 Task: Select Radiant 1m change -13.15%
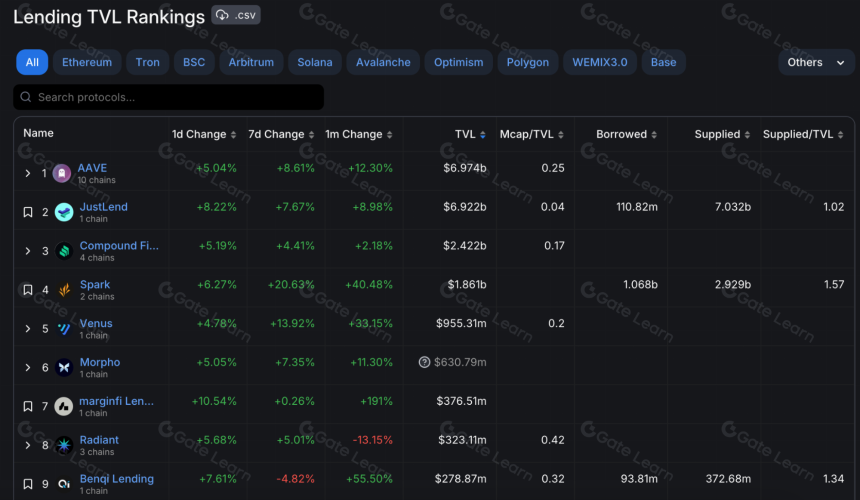(372, 440)
